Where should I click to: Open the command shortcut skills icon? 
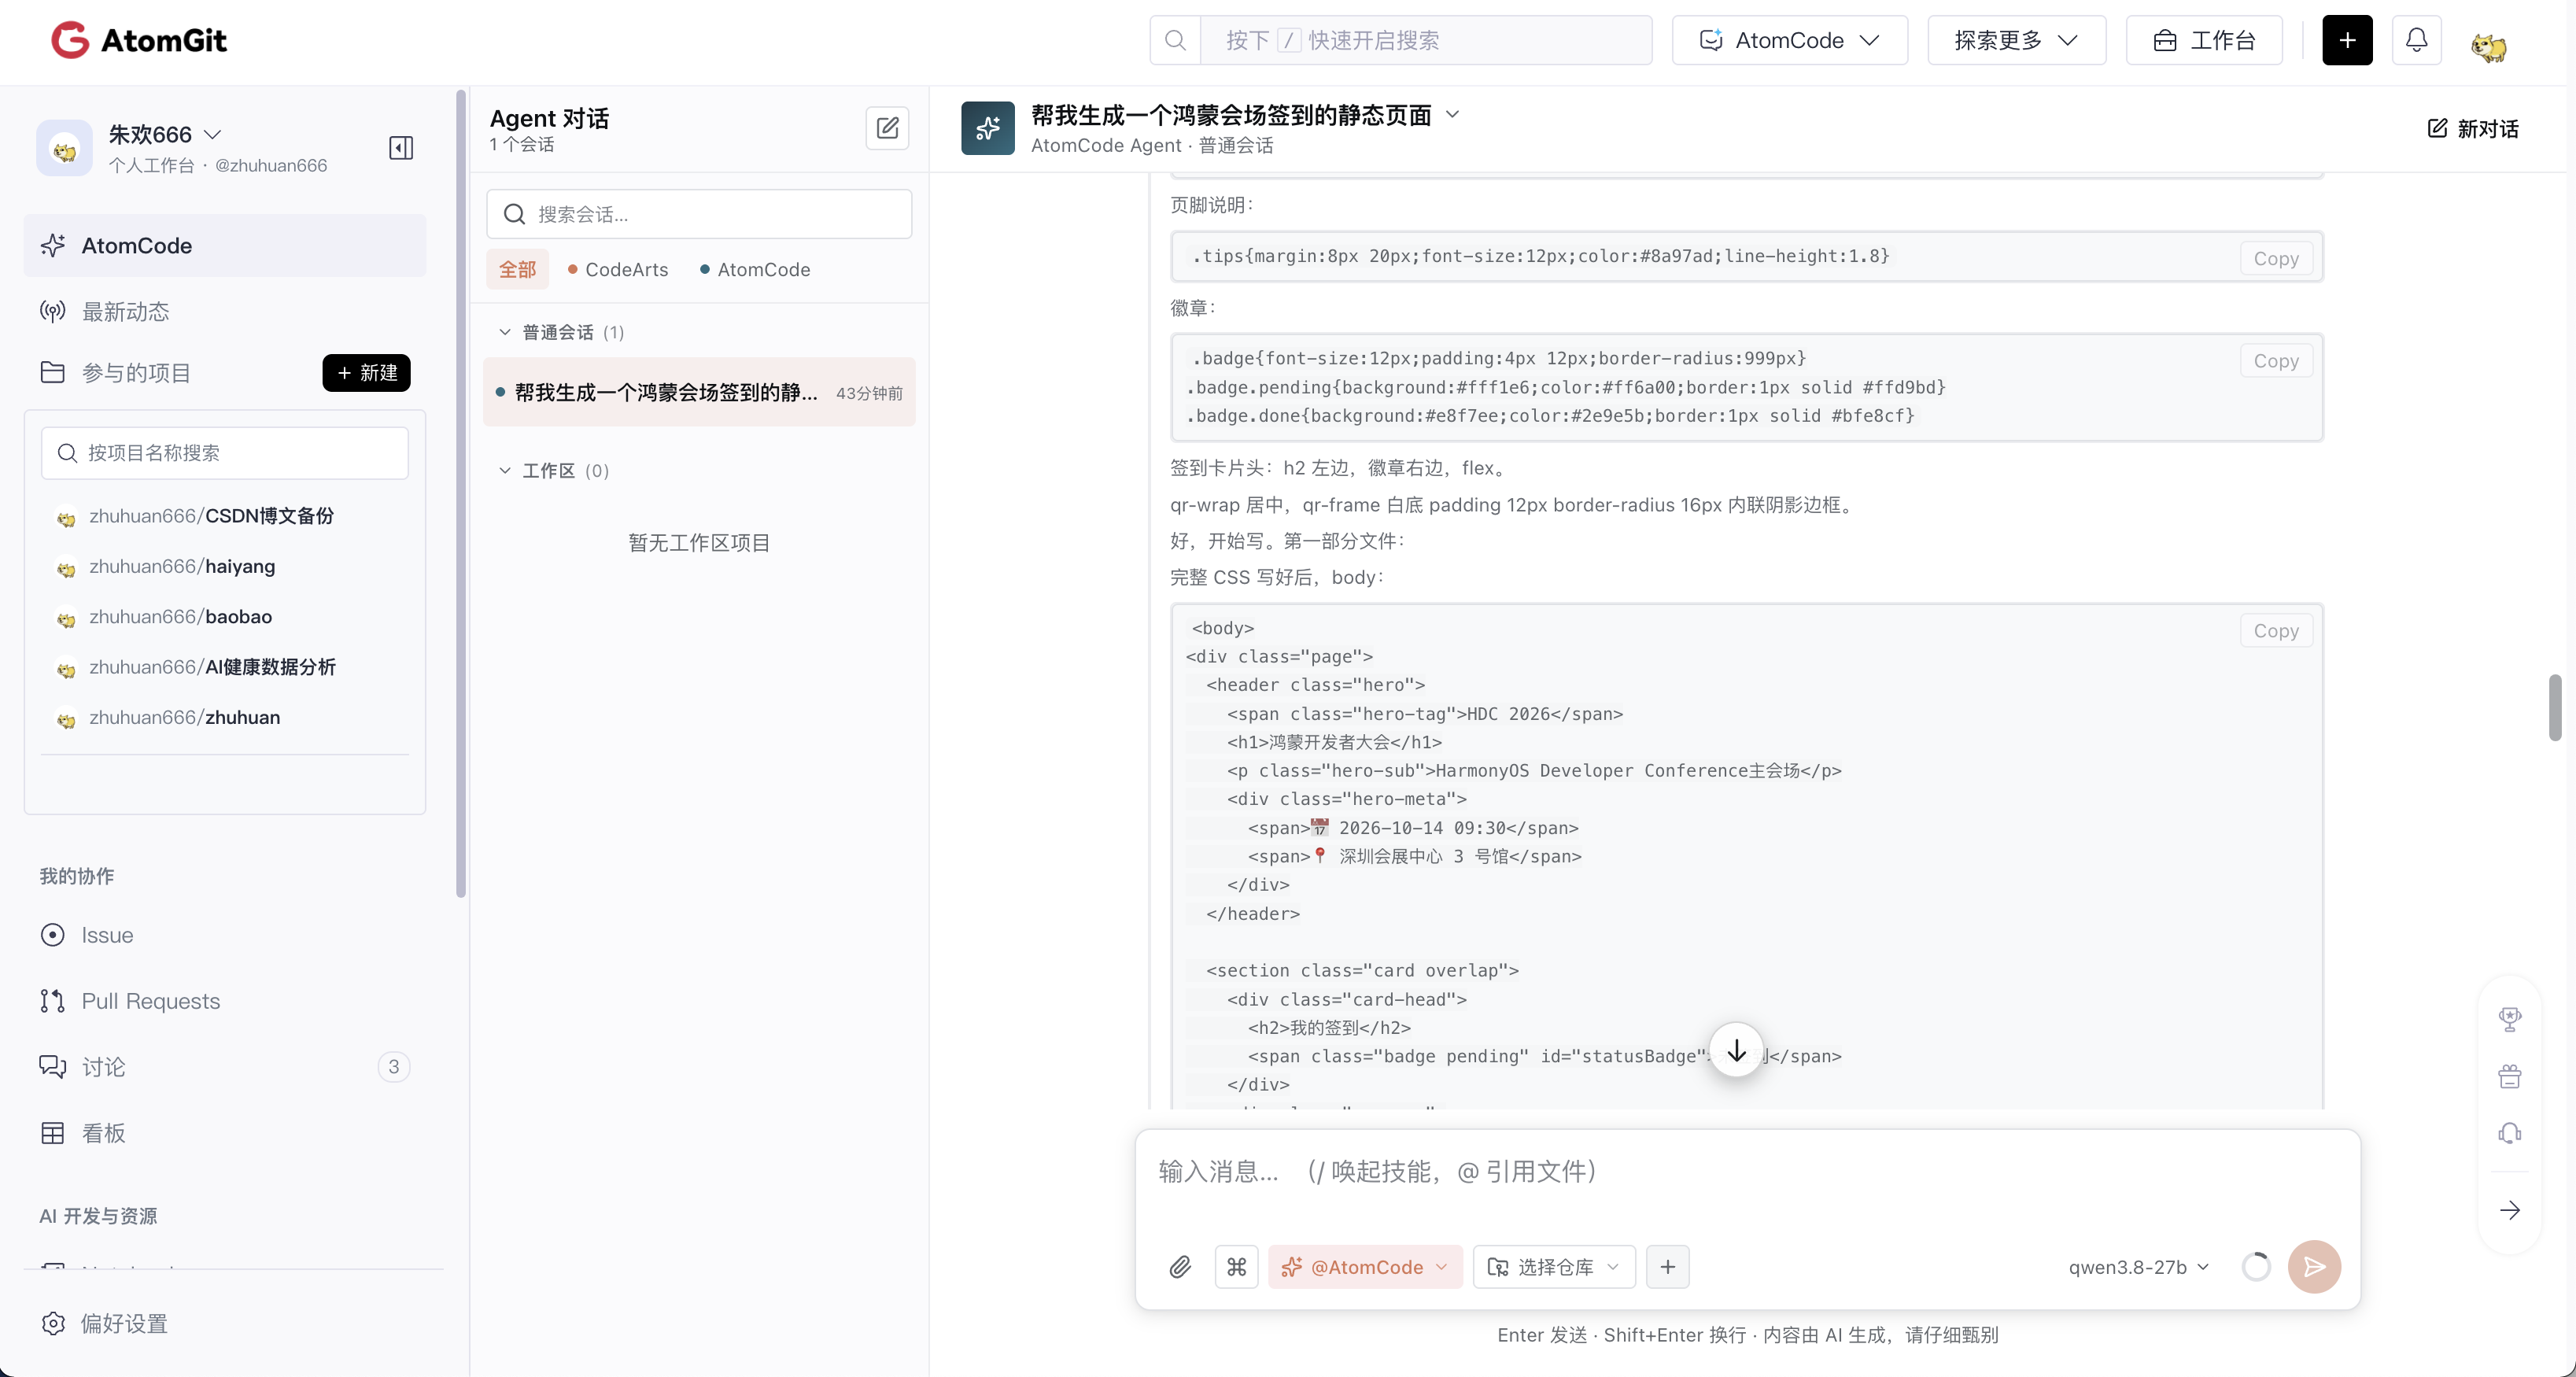pos(1237,1267)
